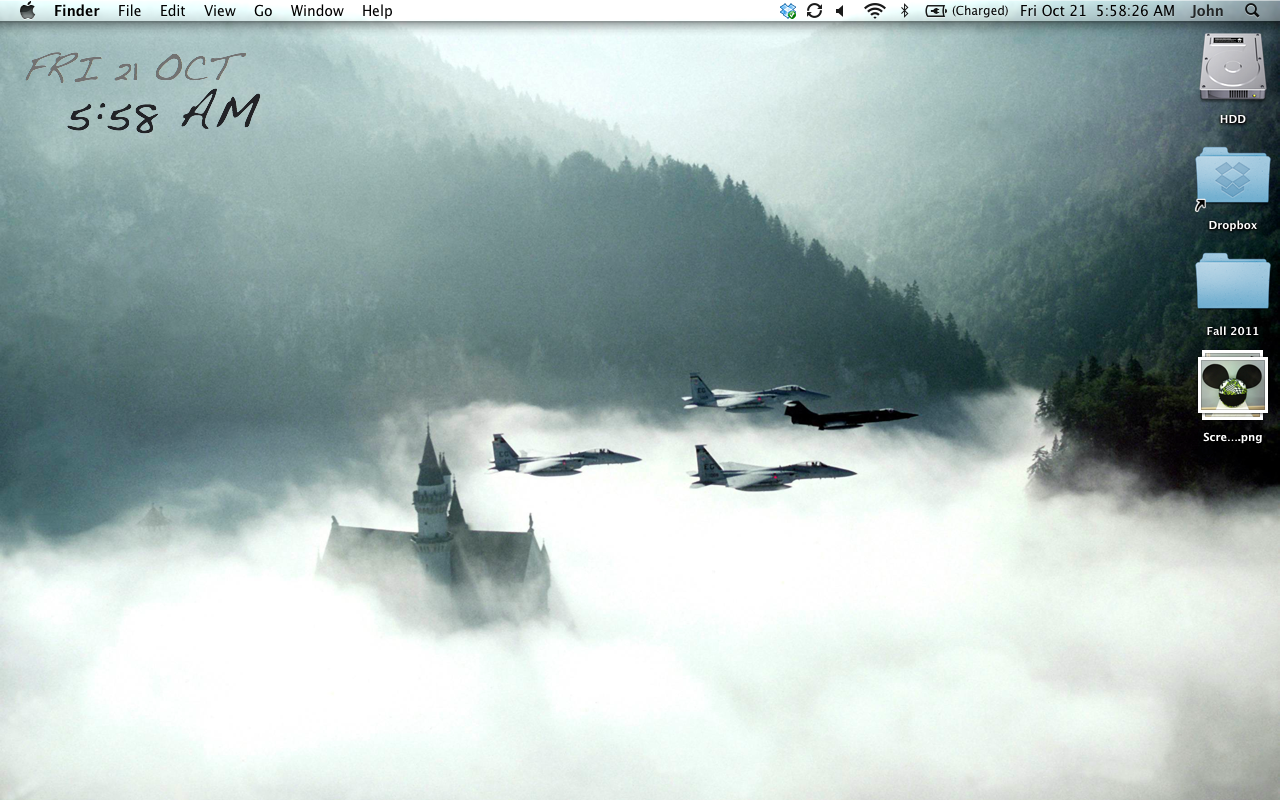Viewport: 1280px width, 800px height.
Task: Click the Fall 2011 label text
Action: tap(1233, 331)
